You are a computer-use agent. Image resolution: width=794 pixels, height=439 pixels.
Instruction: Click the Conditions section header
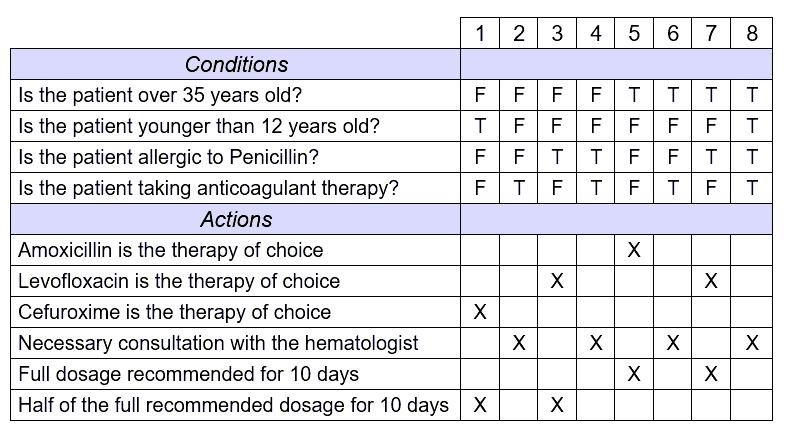(236, 64)
